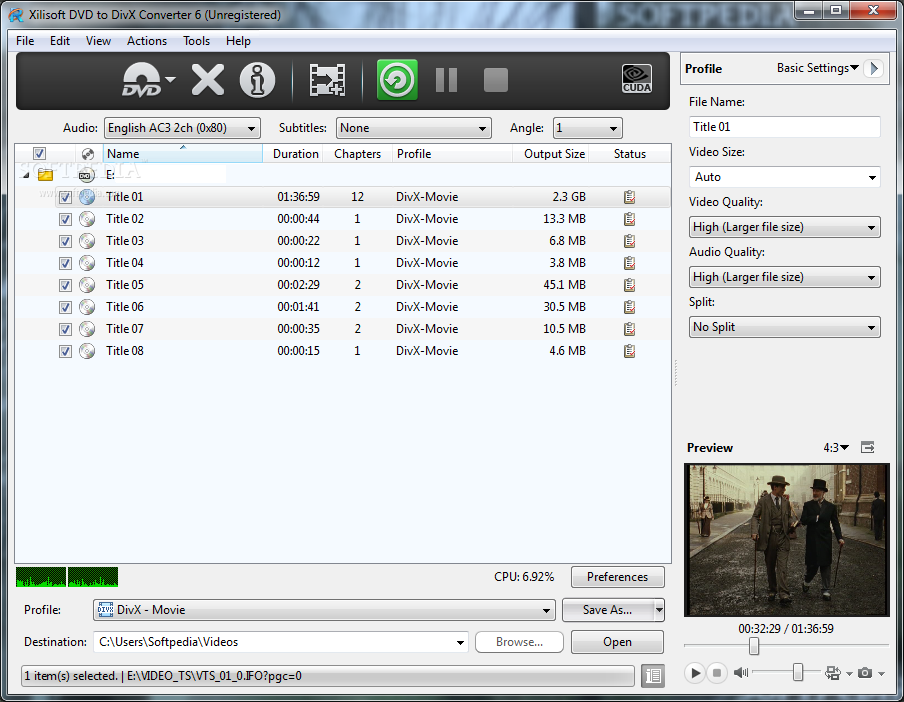Click the disc icon of Title 01

tap(87, 197)
